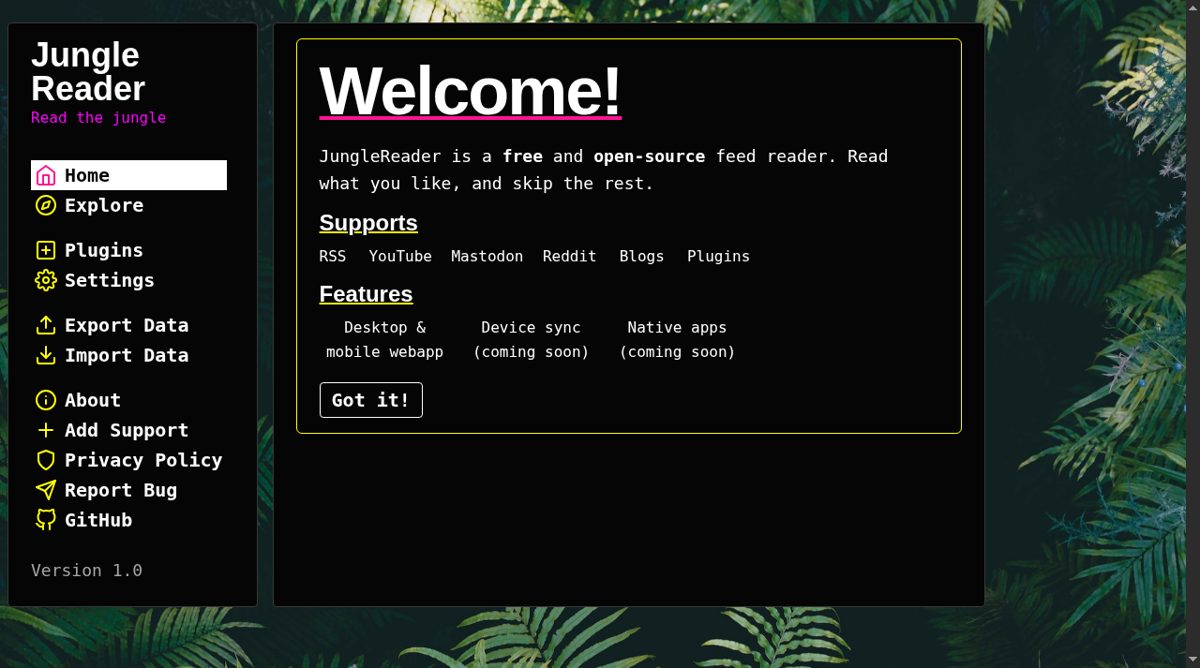Click the Plugins label under Supports
Viewport: 1200px width, 668px height.
(x=718, y=256)
